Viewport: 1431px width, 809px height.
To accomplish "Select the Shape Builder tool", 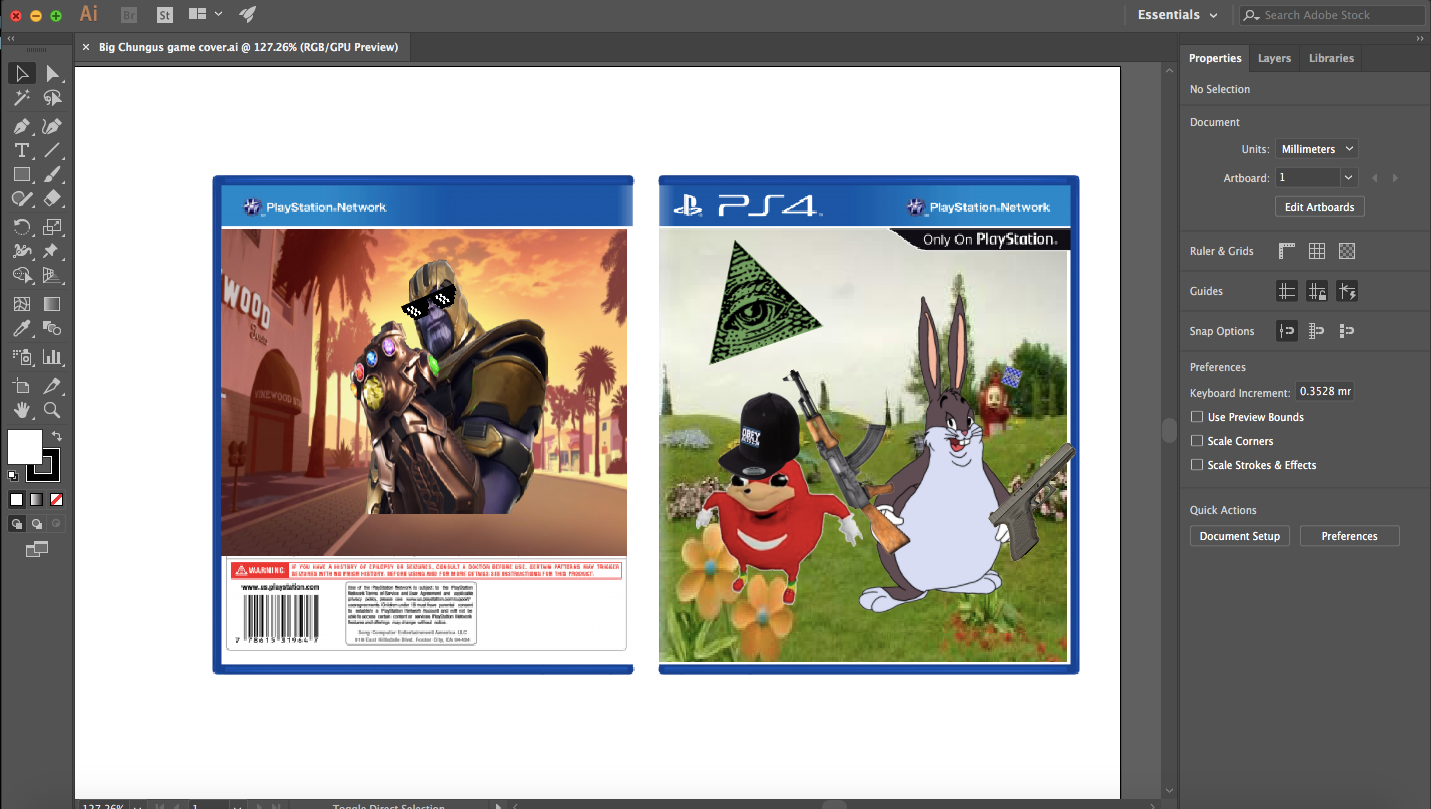I will tap(21, 275).
